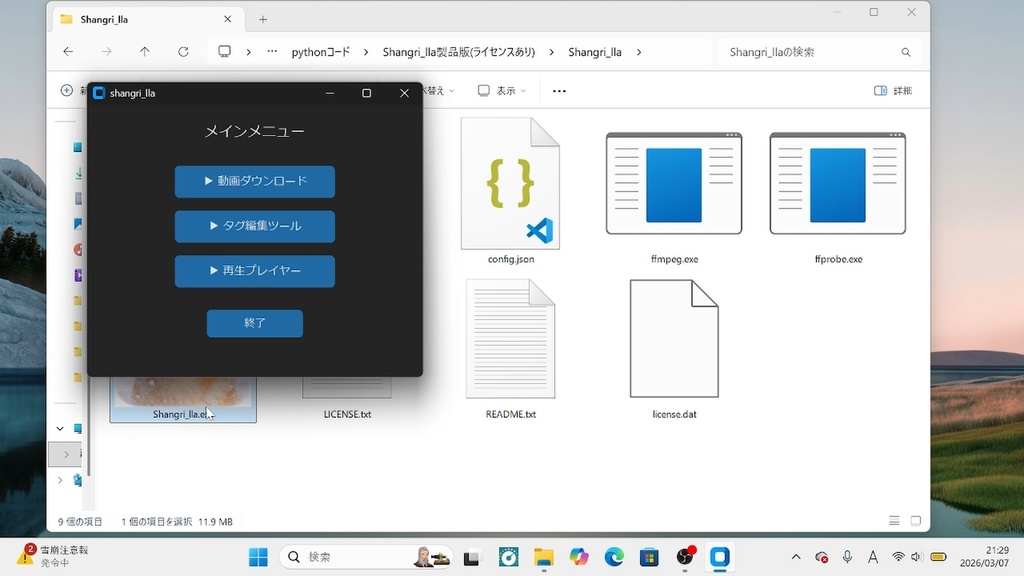The width and height of the screenshot is (1024, 576).
Task: Navigate to Shangri_lla製品版(ライセンスあり) breadcrumb
Action: [x=458, y=52]
